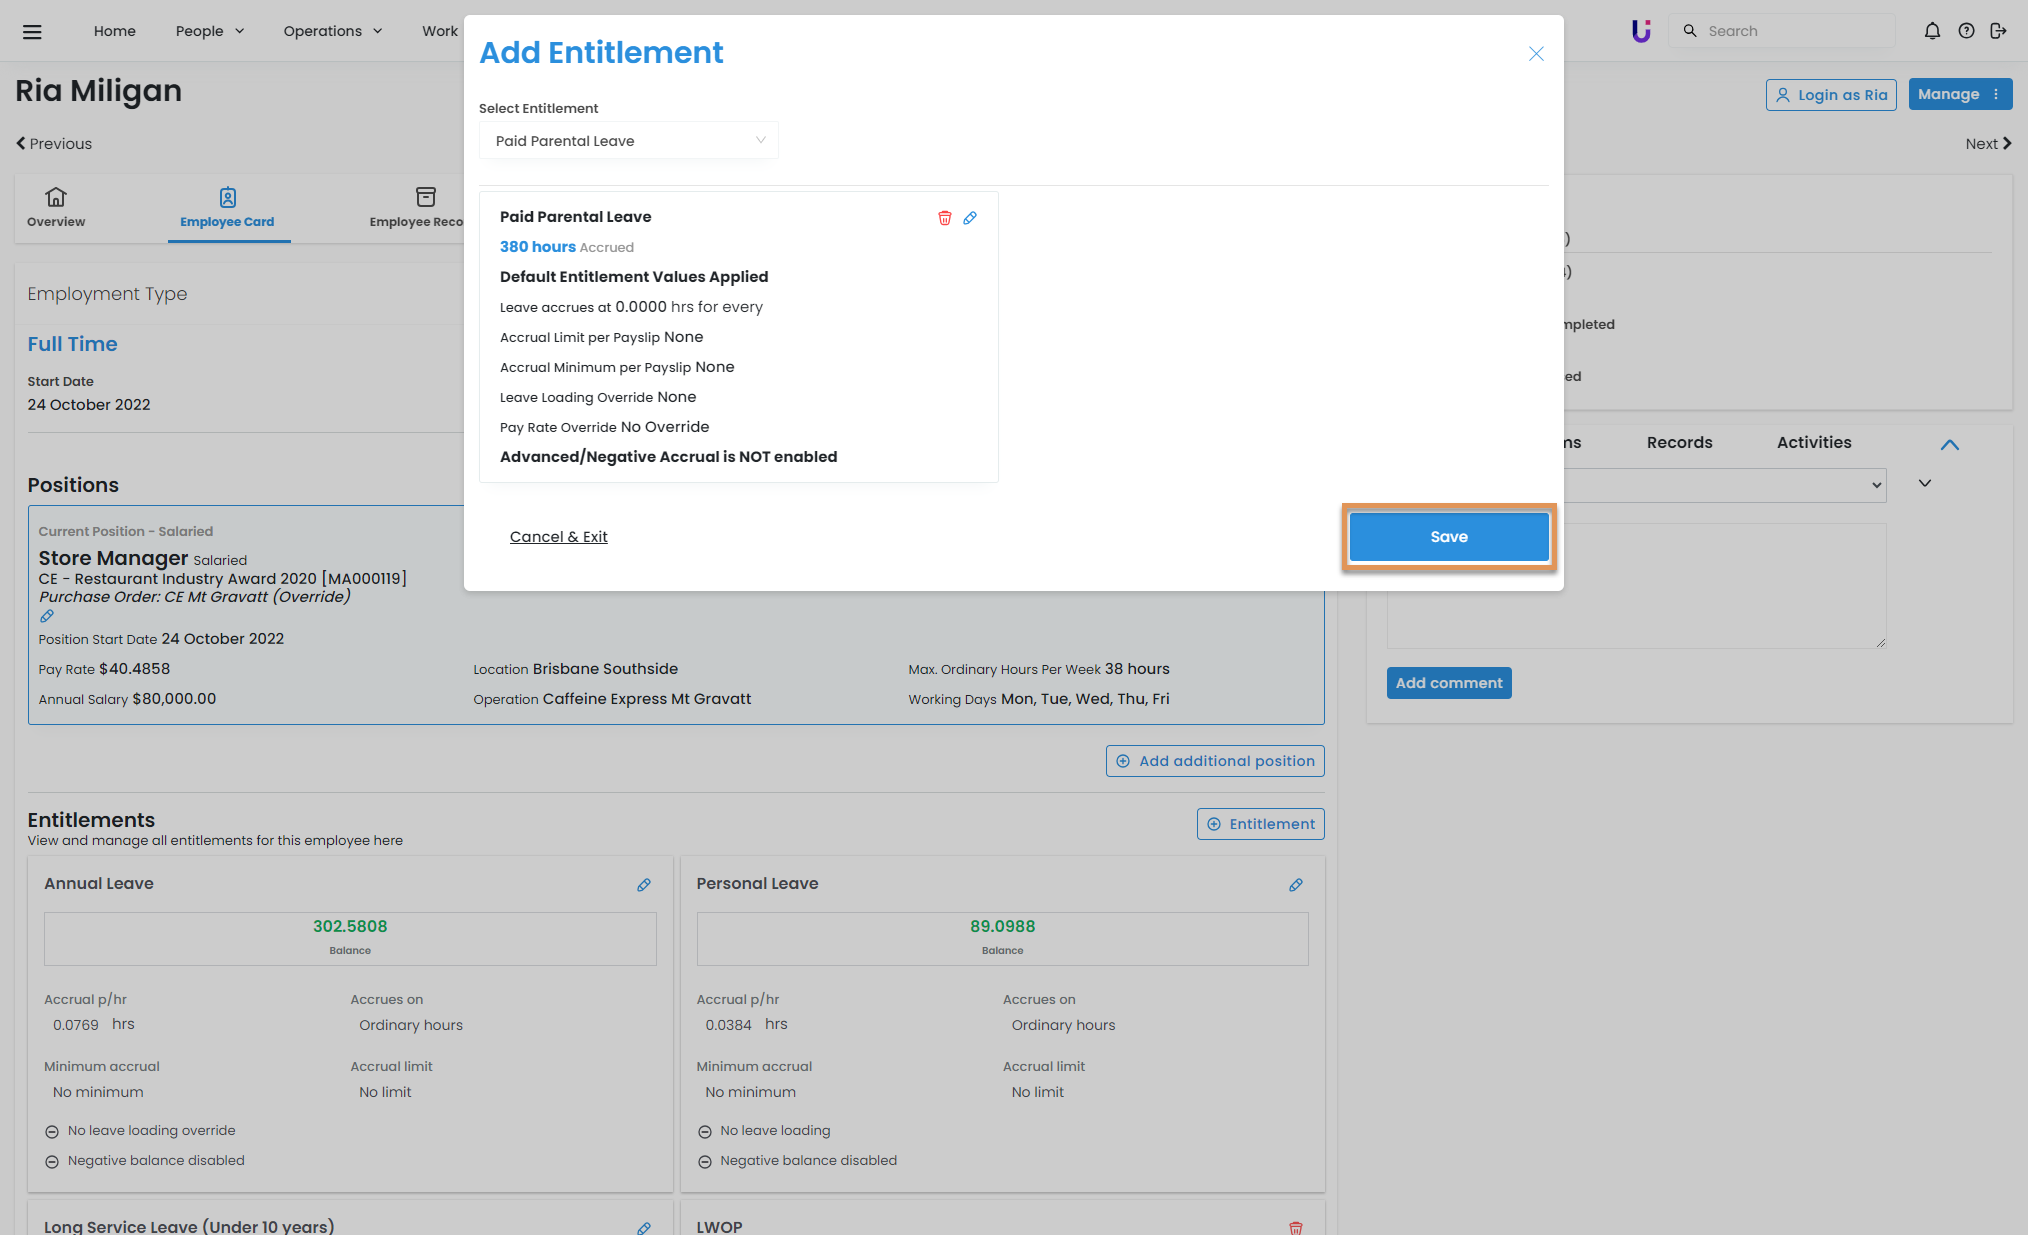Screen dimensions: 2028x1235
Task: Edit the Personal Leave entitlement
Action: (1296, 885)
